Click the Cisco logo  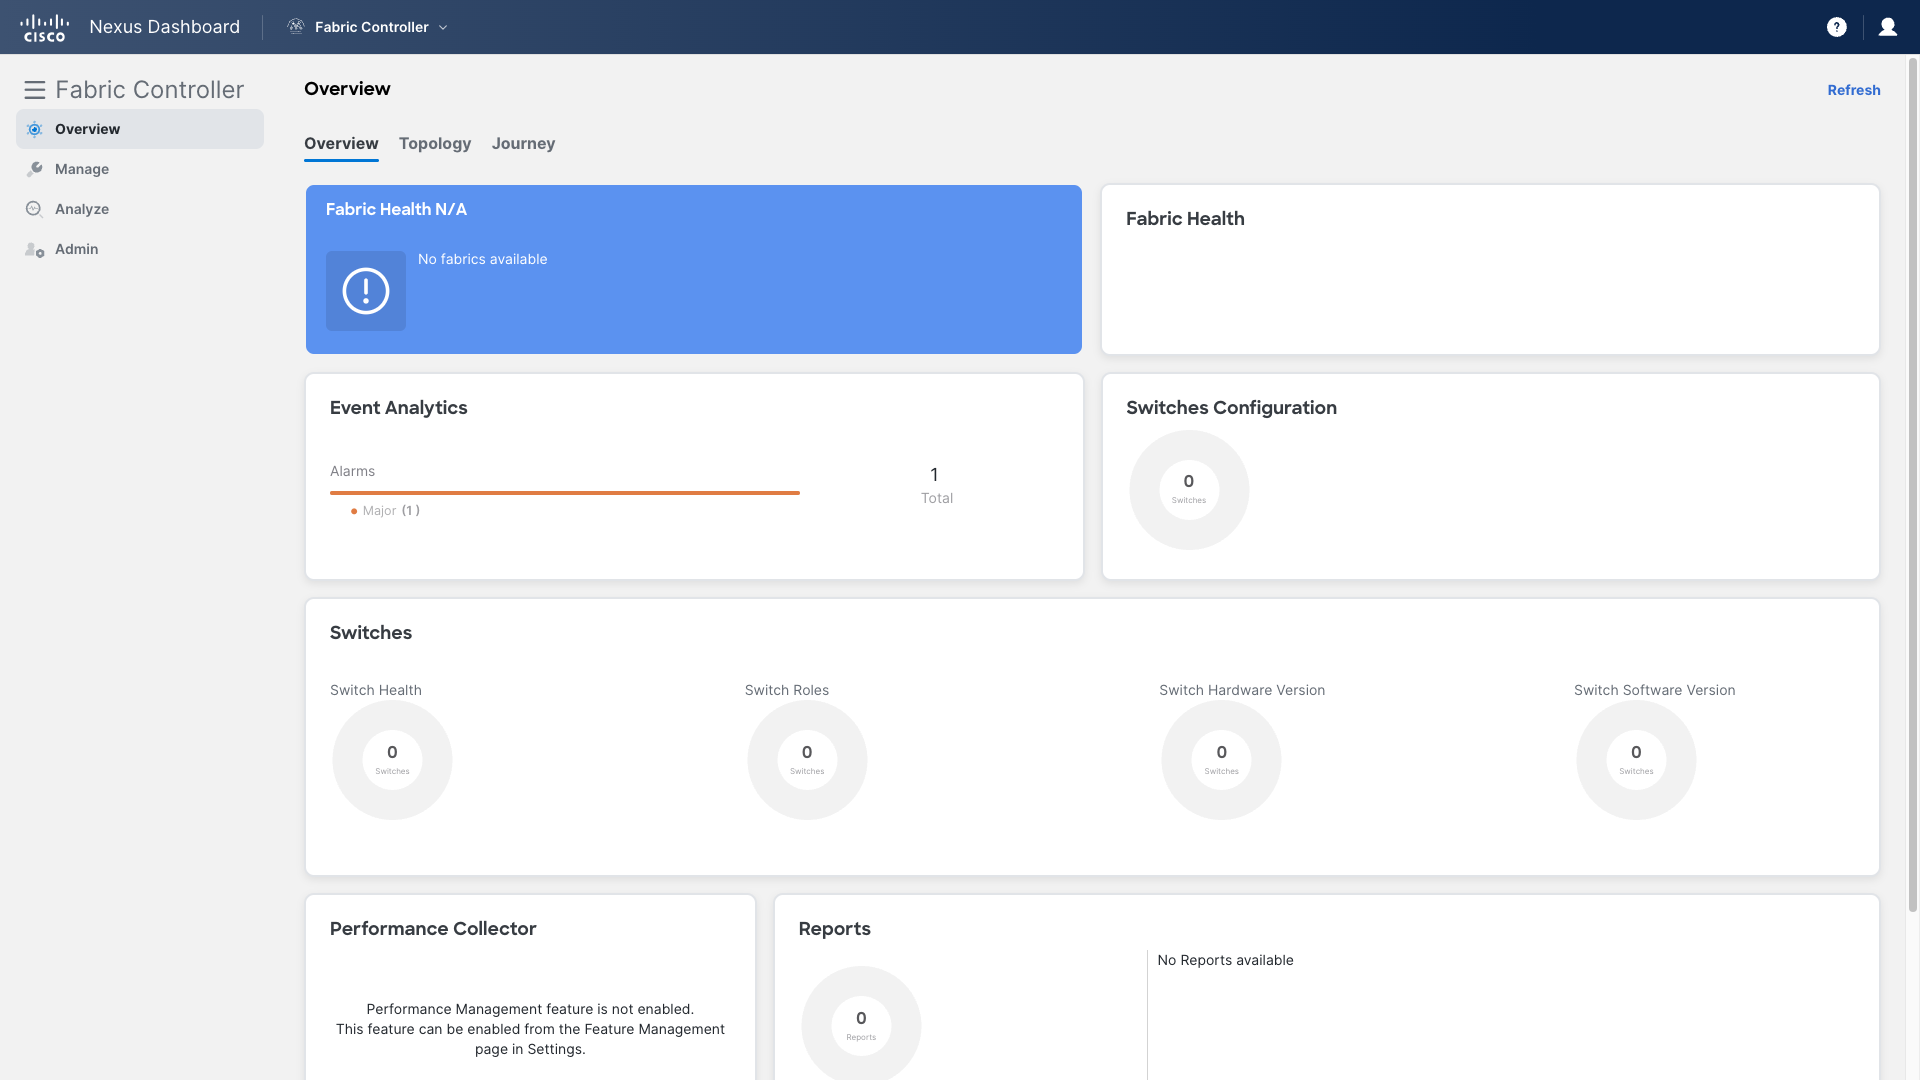point(44,27)
